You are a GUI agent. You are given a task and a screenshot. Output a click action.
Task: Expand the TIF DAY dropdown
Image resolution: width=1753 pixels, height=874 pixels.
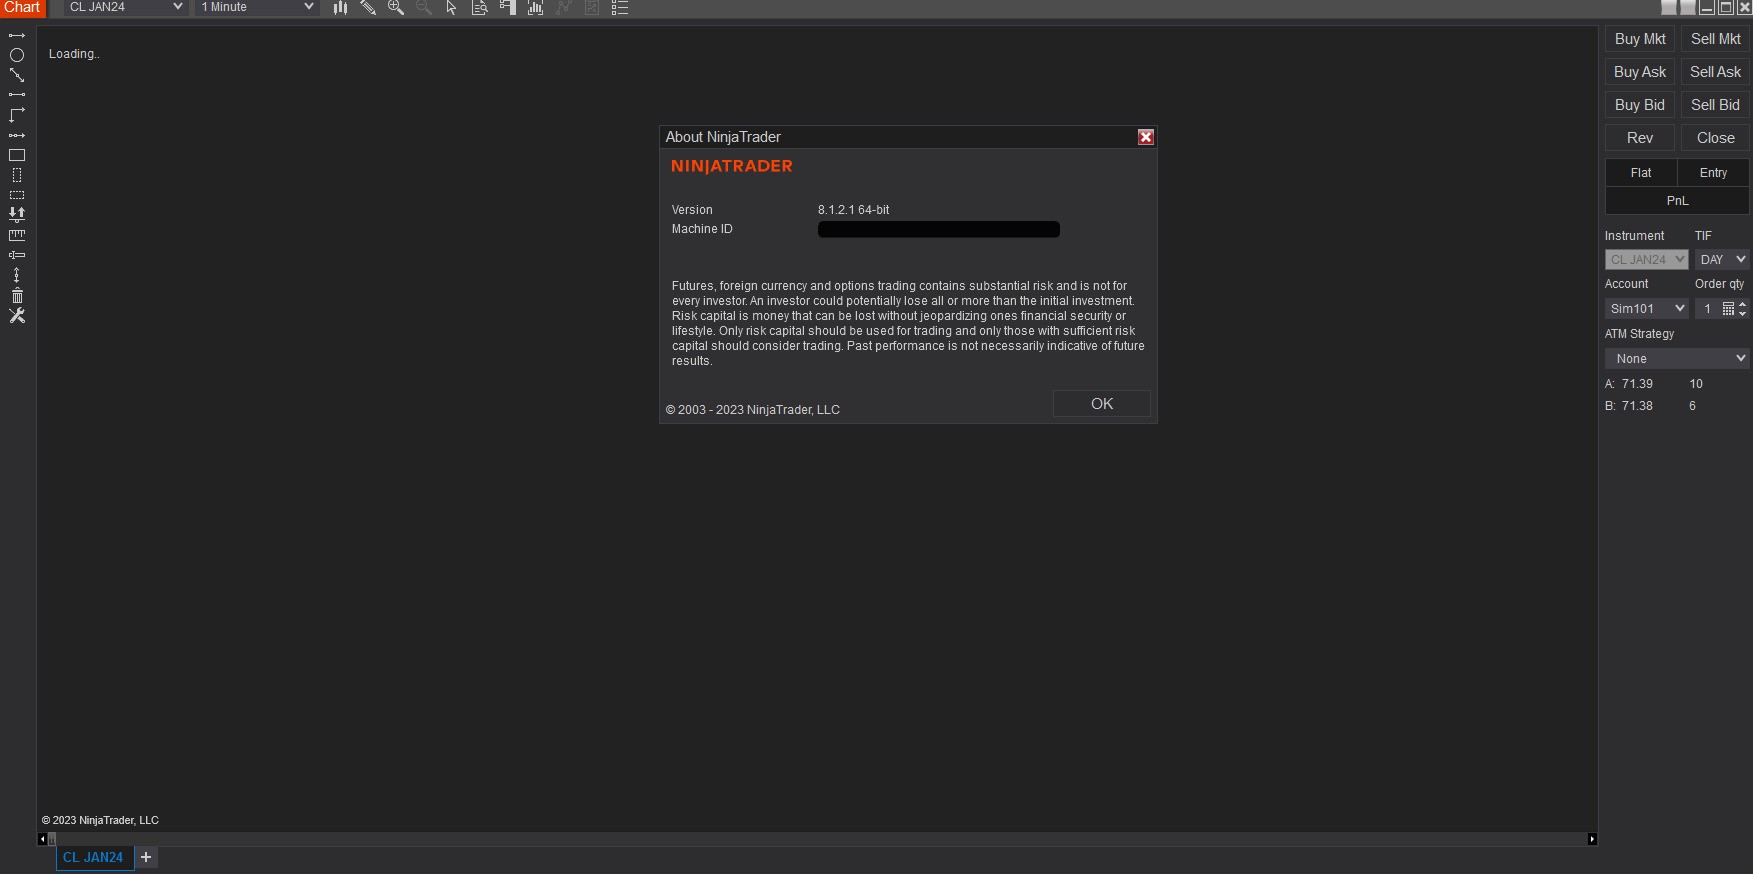point(1722,260)
